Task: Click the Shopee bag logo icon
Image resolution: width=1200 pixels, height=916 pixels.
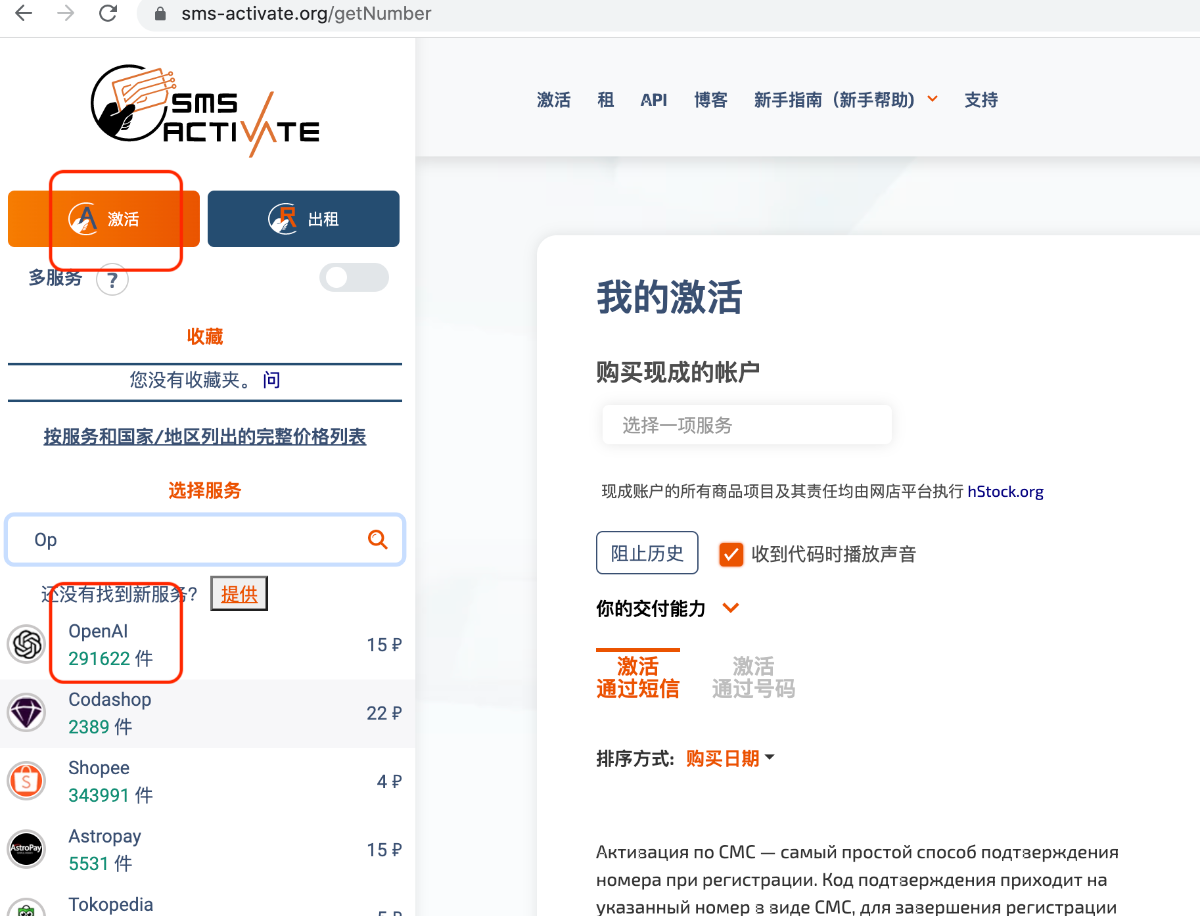Action: coord(27,781)
